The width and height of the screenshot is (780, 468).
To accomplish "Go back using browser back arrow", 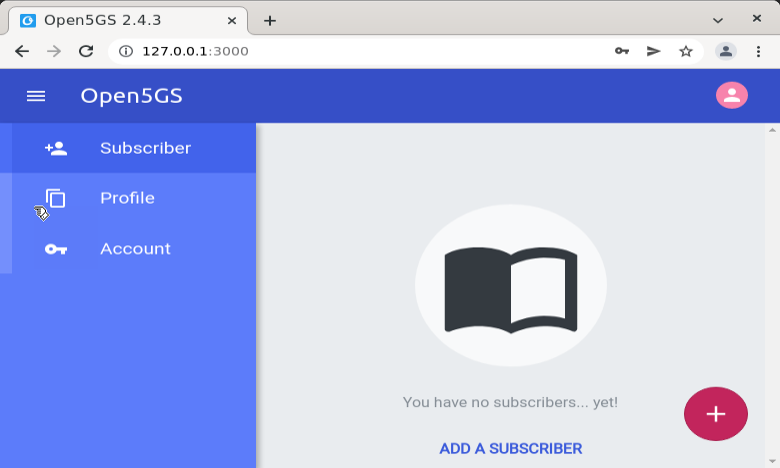I will pyautogui.click(x=22, y=51).
